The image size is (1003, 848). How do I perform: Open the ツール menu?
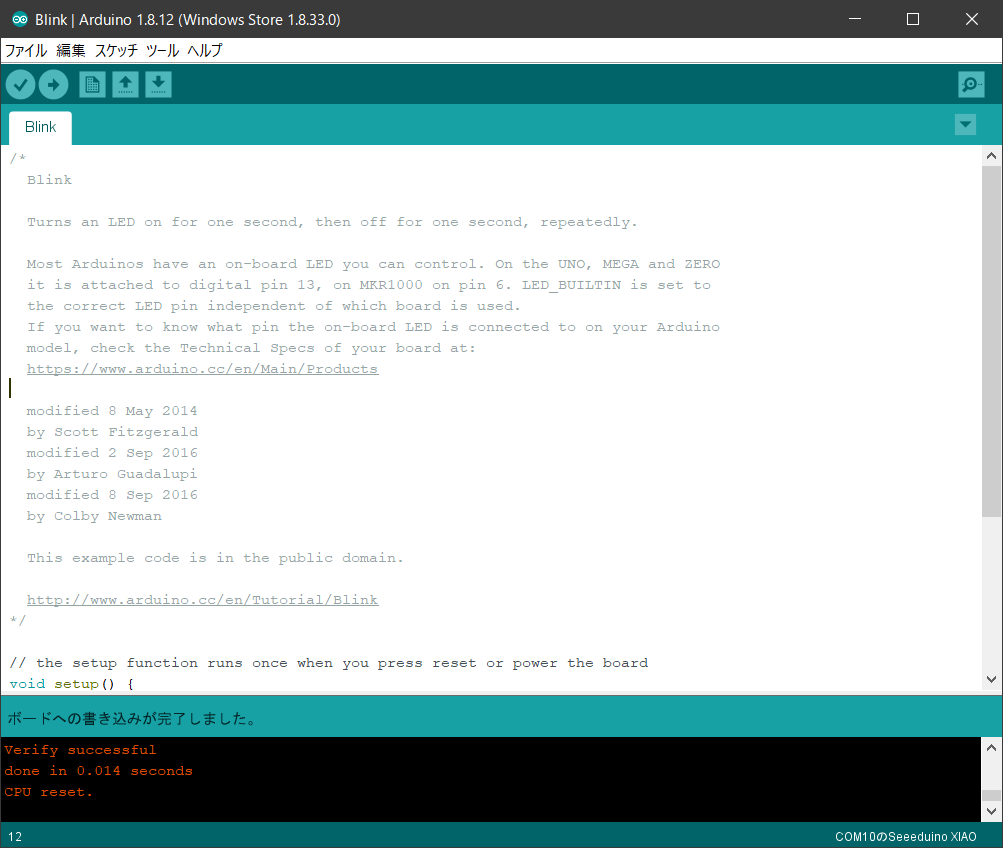coord(162,51)
